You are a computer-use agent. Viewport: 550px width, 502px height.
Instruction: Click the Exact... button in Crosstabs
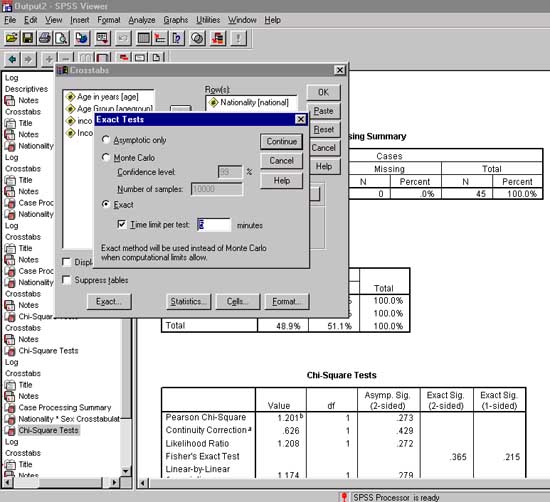pyautogui.click(x=109, y=302)
